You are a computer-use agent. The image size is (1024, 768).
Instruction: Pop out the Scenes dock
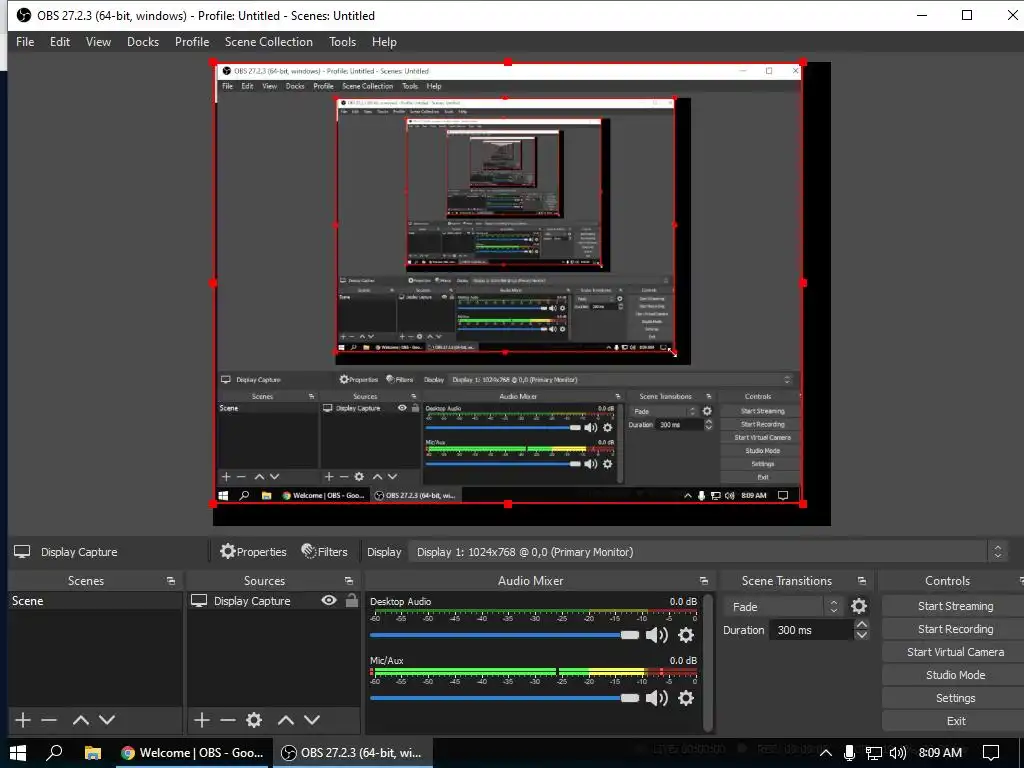click(171, 581)
